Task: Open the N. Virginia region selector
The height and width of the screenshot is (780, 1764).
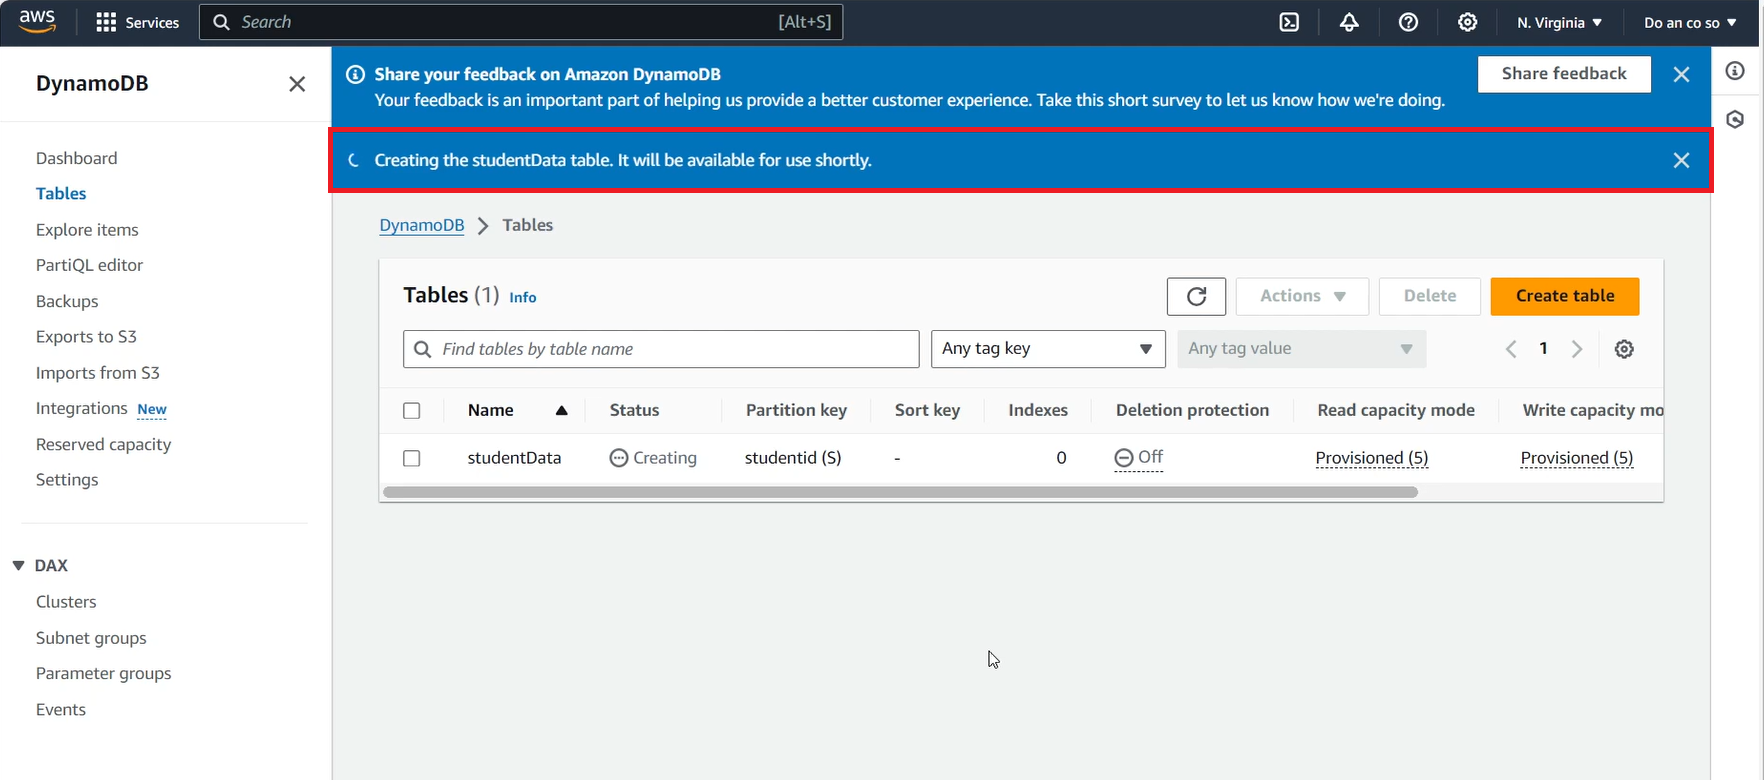Action: (1559, 22)
